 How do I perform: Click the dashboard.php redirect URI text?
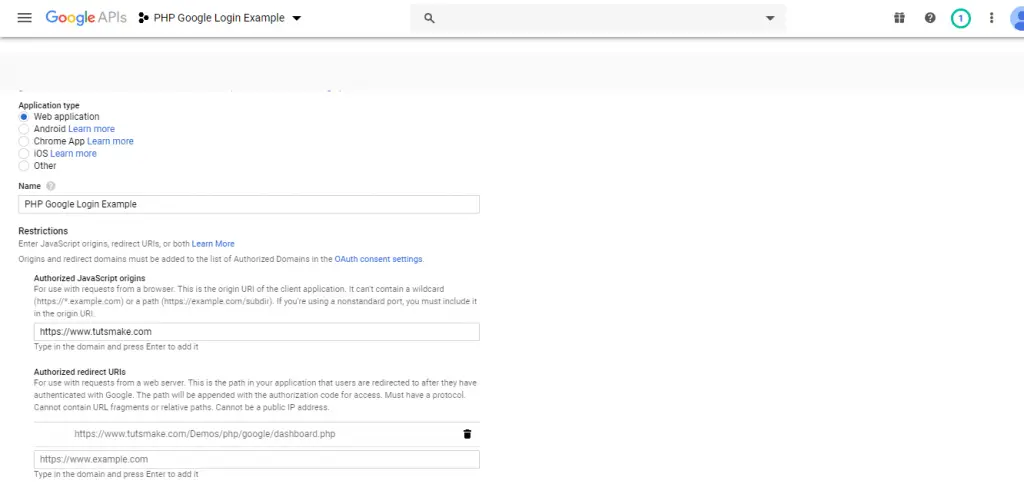coord(204,434)
